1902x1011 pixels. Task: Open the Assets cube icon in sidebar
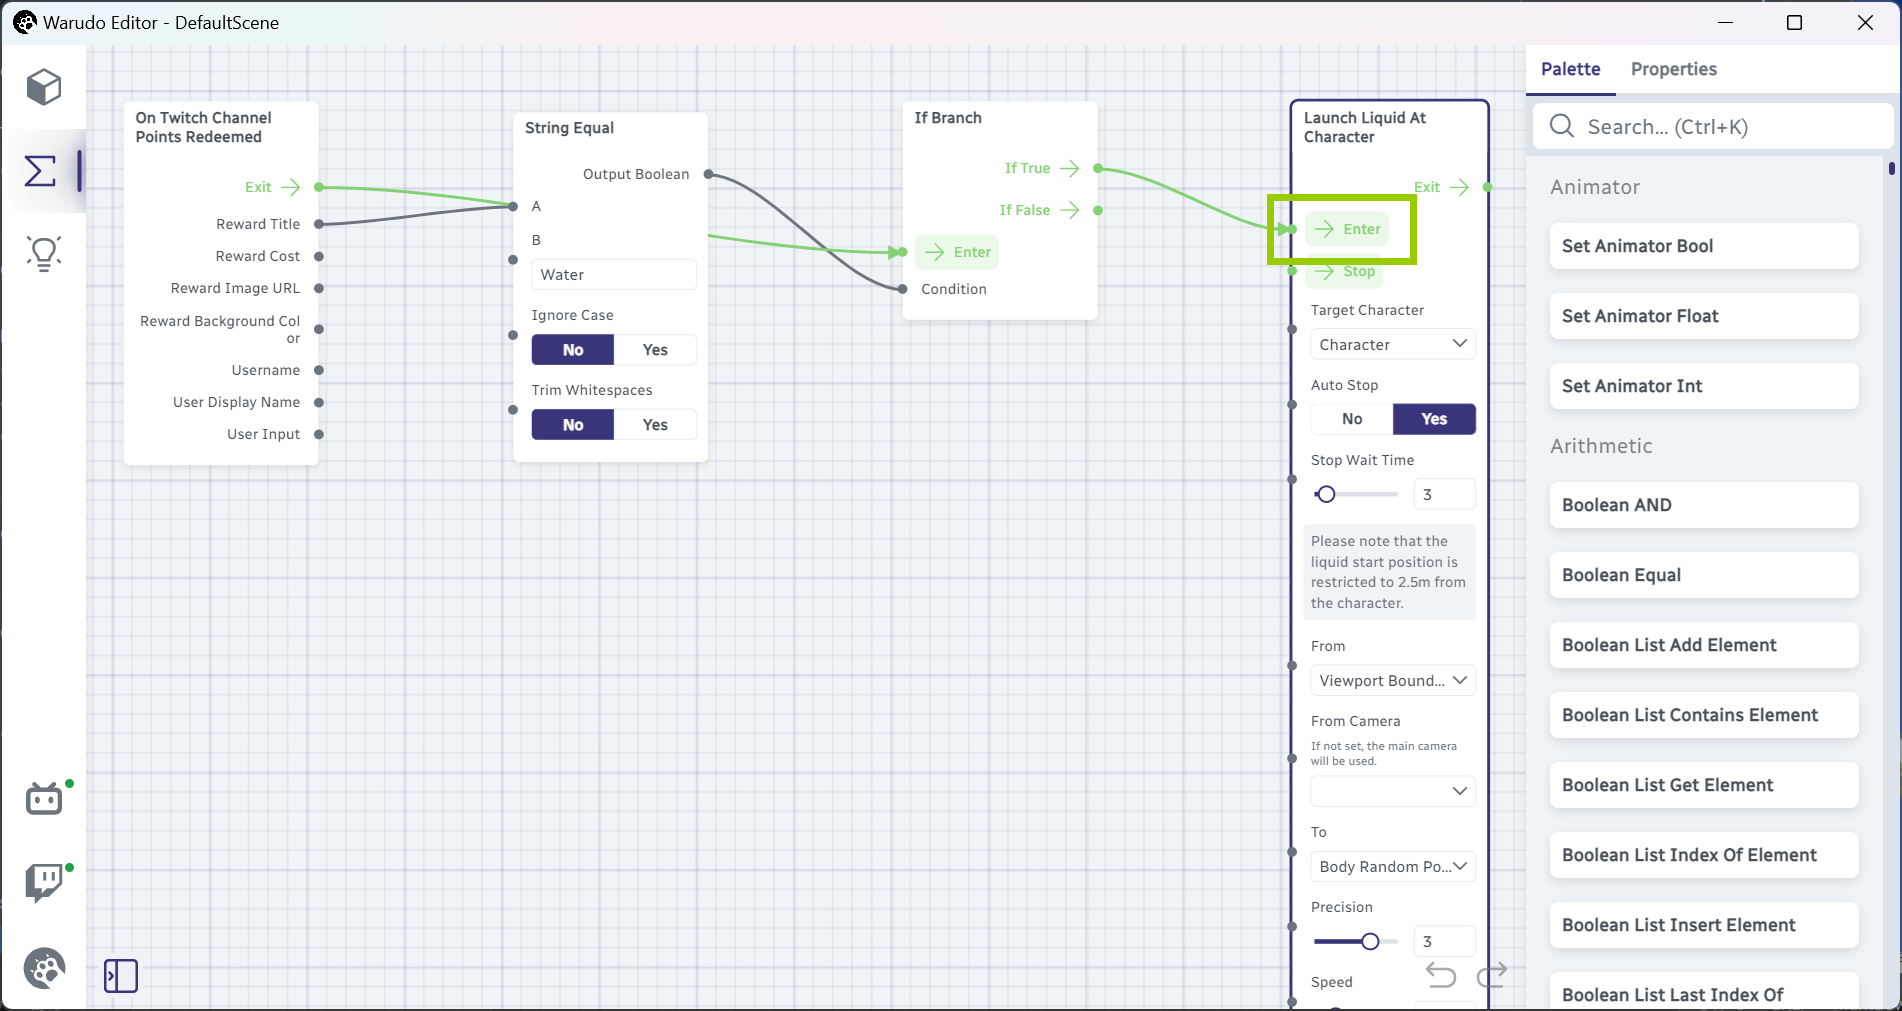(x=44, y=88)
